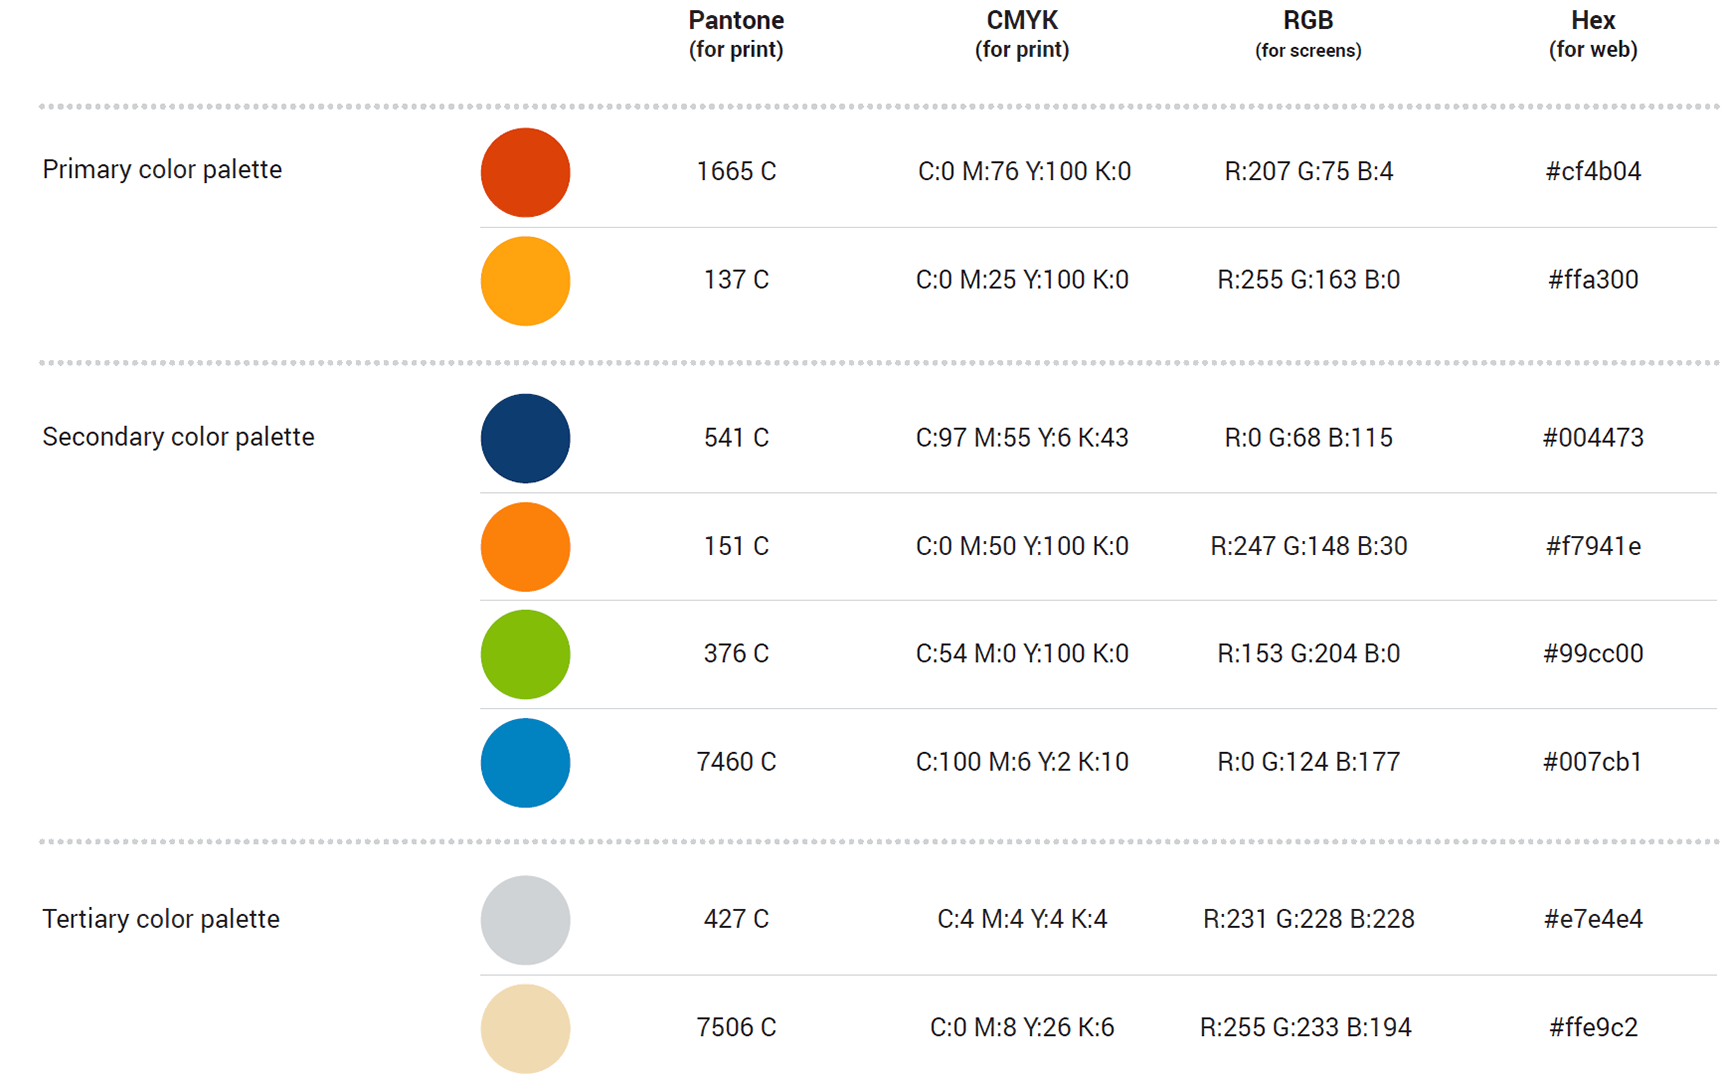Viewport: 1726px width, 1077px height.
Task: Click the red-orange 1665 C color swatch
Action: (x=525, y=172)
